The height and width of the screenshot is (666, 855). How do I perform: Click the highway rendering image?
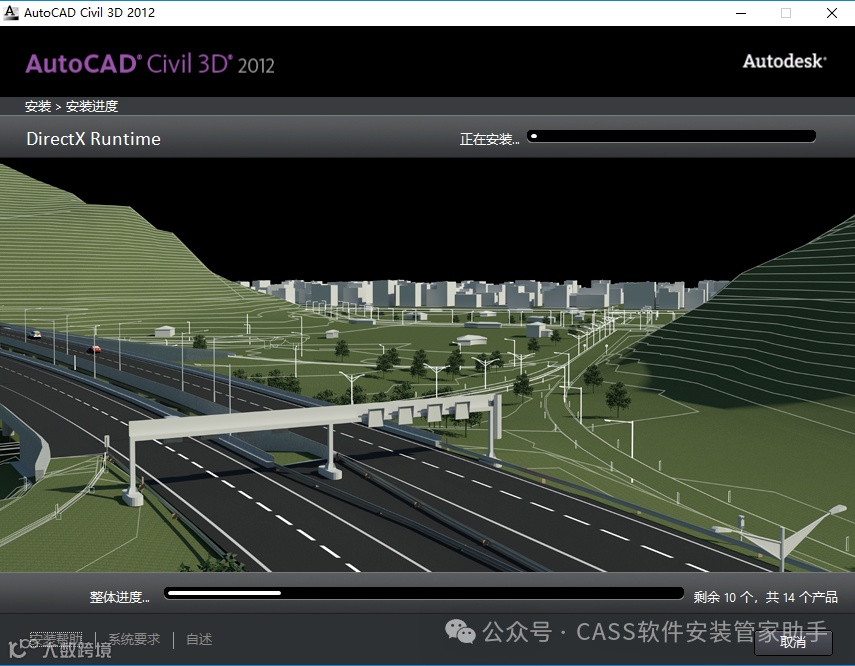pos(428,365)
